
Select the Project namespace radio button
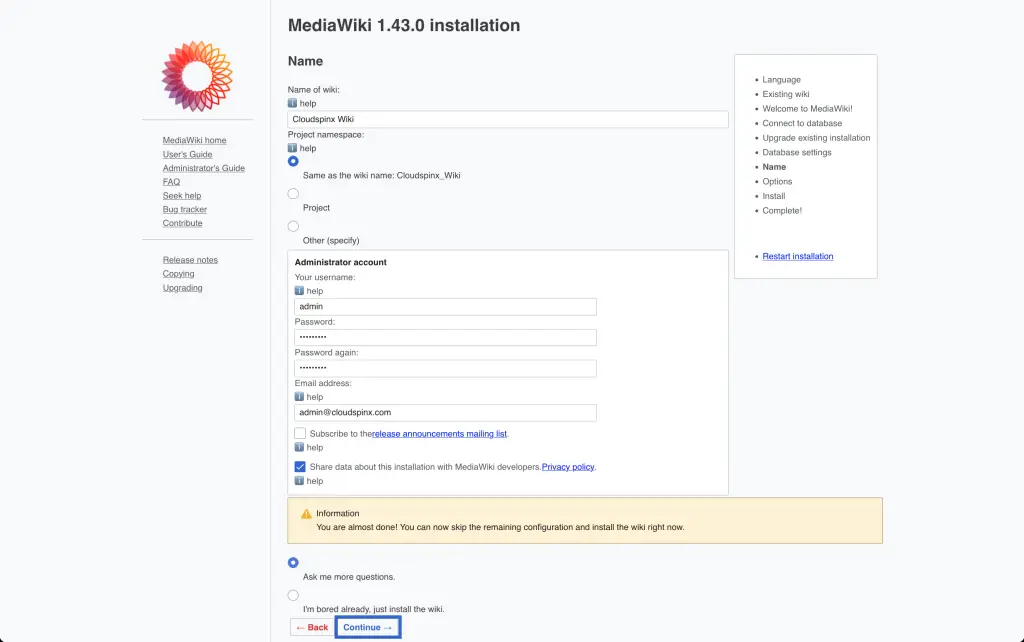293,194
